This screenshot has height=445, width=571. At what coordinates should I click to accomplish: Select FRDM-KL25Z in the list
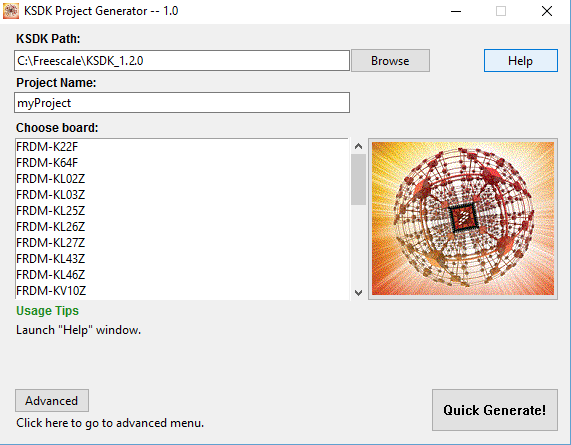tap(182, 211)
